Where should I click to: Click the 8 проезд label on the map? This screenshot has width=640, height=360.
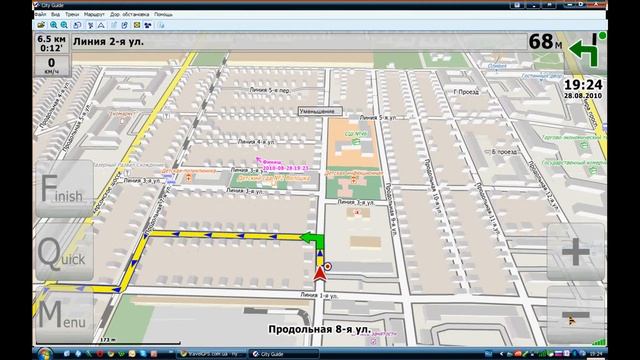point(504,152)
